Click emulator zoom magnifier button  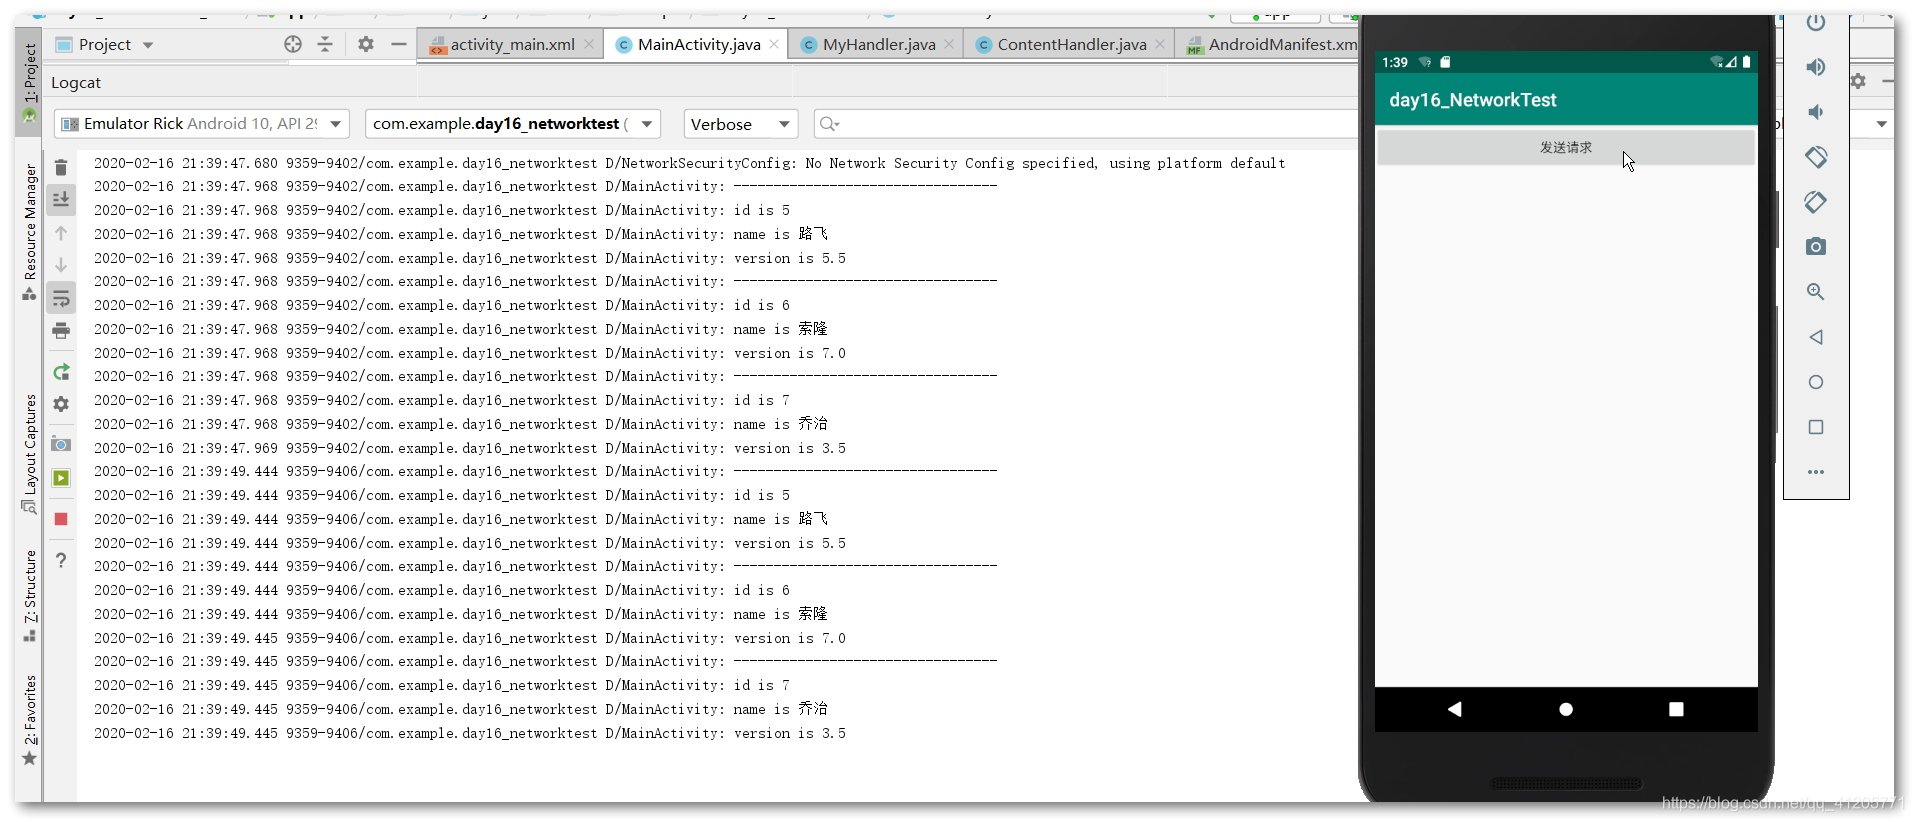(x=1816, y=292)
